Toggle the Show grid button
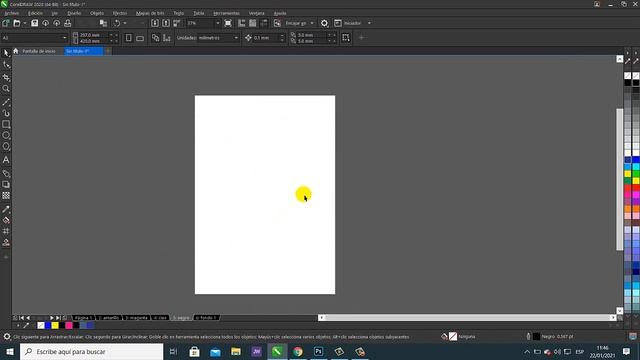 (x=253, y=23)
